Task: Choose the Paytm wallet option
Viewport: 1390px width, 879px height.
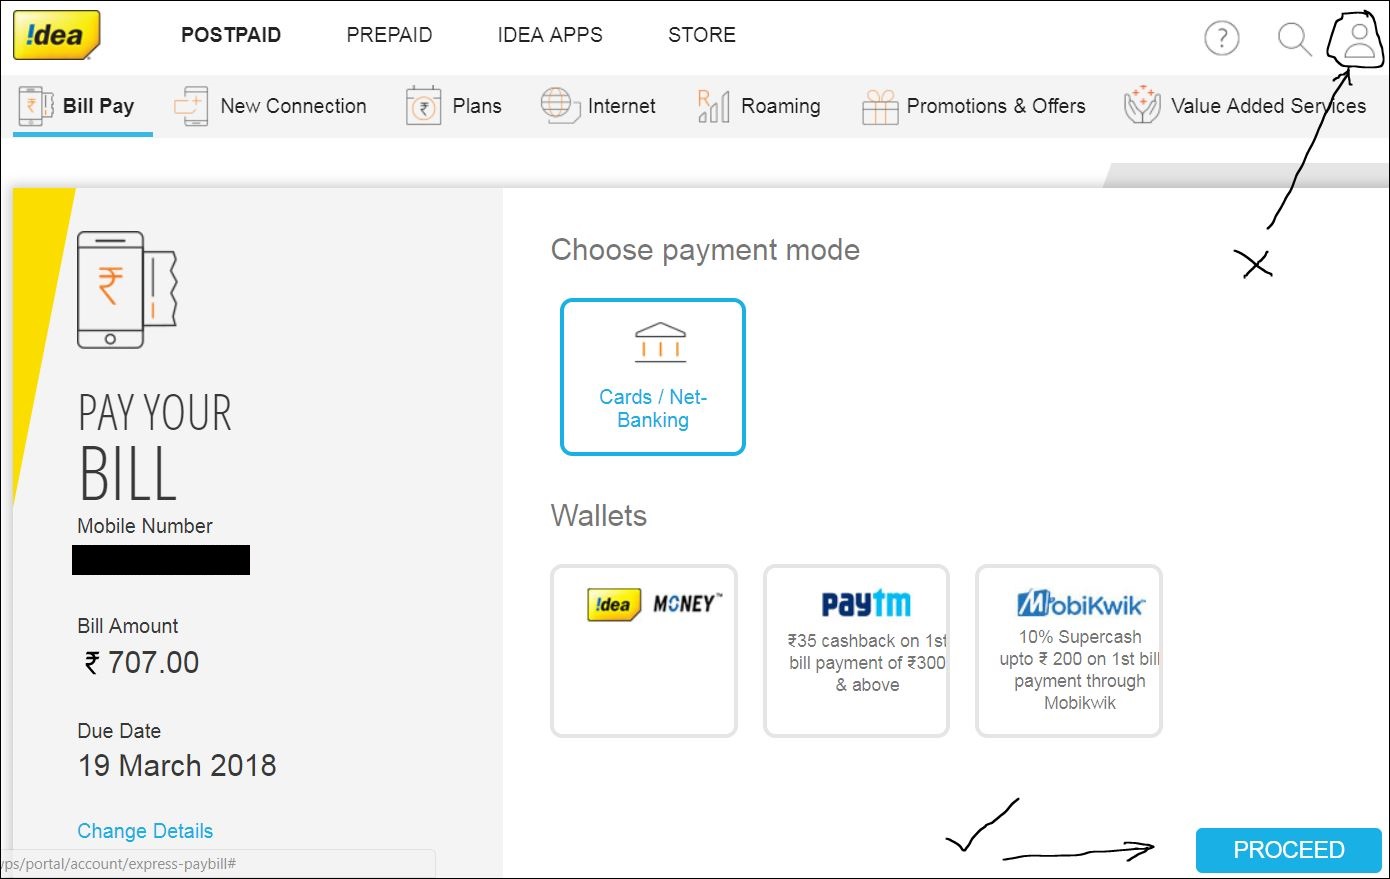Action: pos(856,651)
